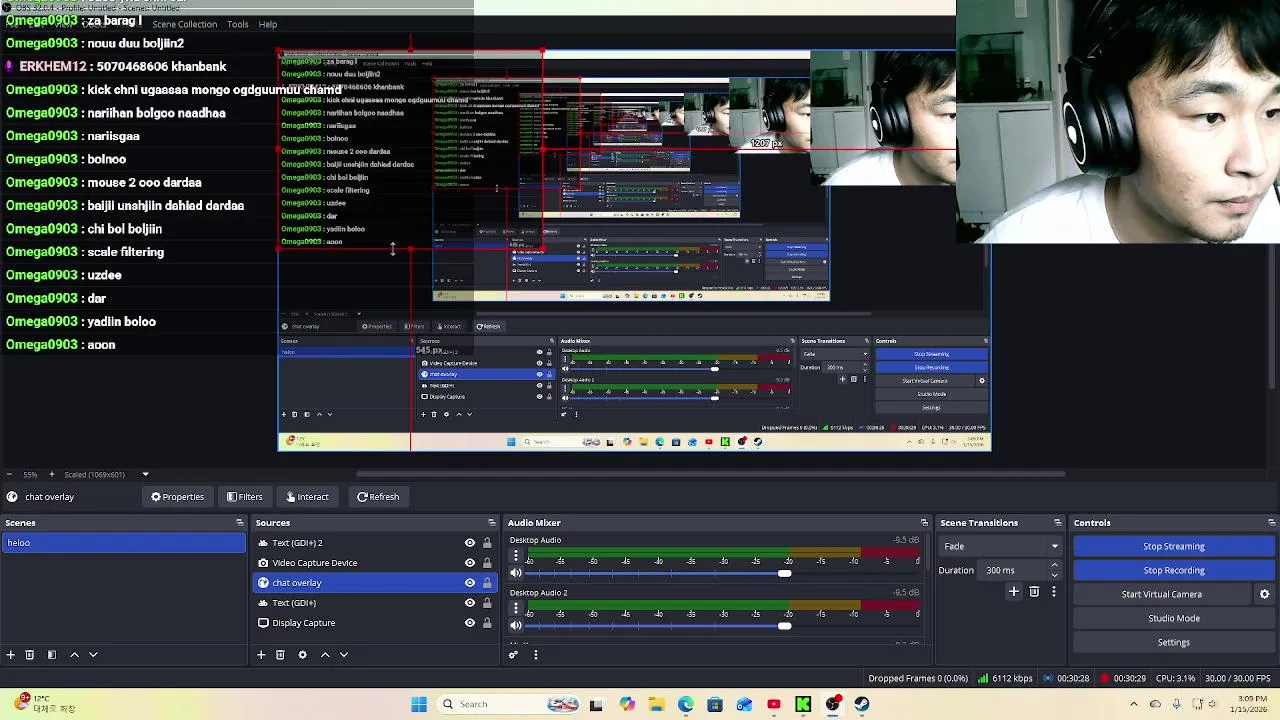Screen dimensions: 1280x720
Task: Toggle lock on chat overlay source
Action: (487, 583)
